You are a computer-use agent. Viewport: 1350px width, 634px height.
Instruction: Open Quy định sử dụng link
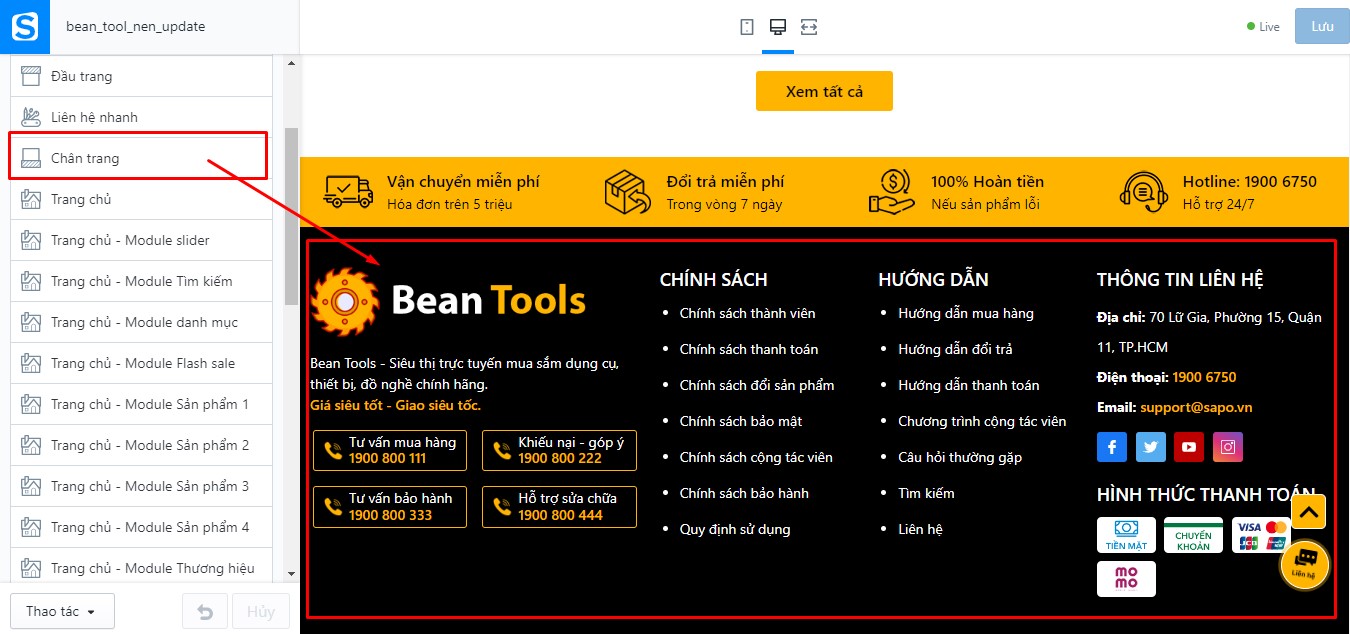click(735, 529)
